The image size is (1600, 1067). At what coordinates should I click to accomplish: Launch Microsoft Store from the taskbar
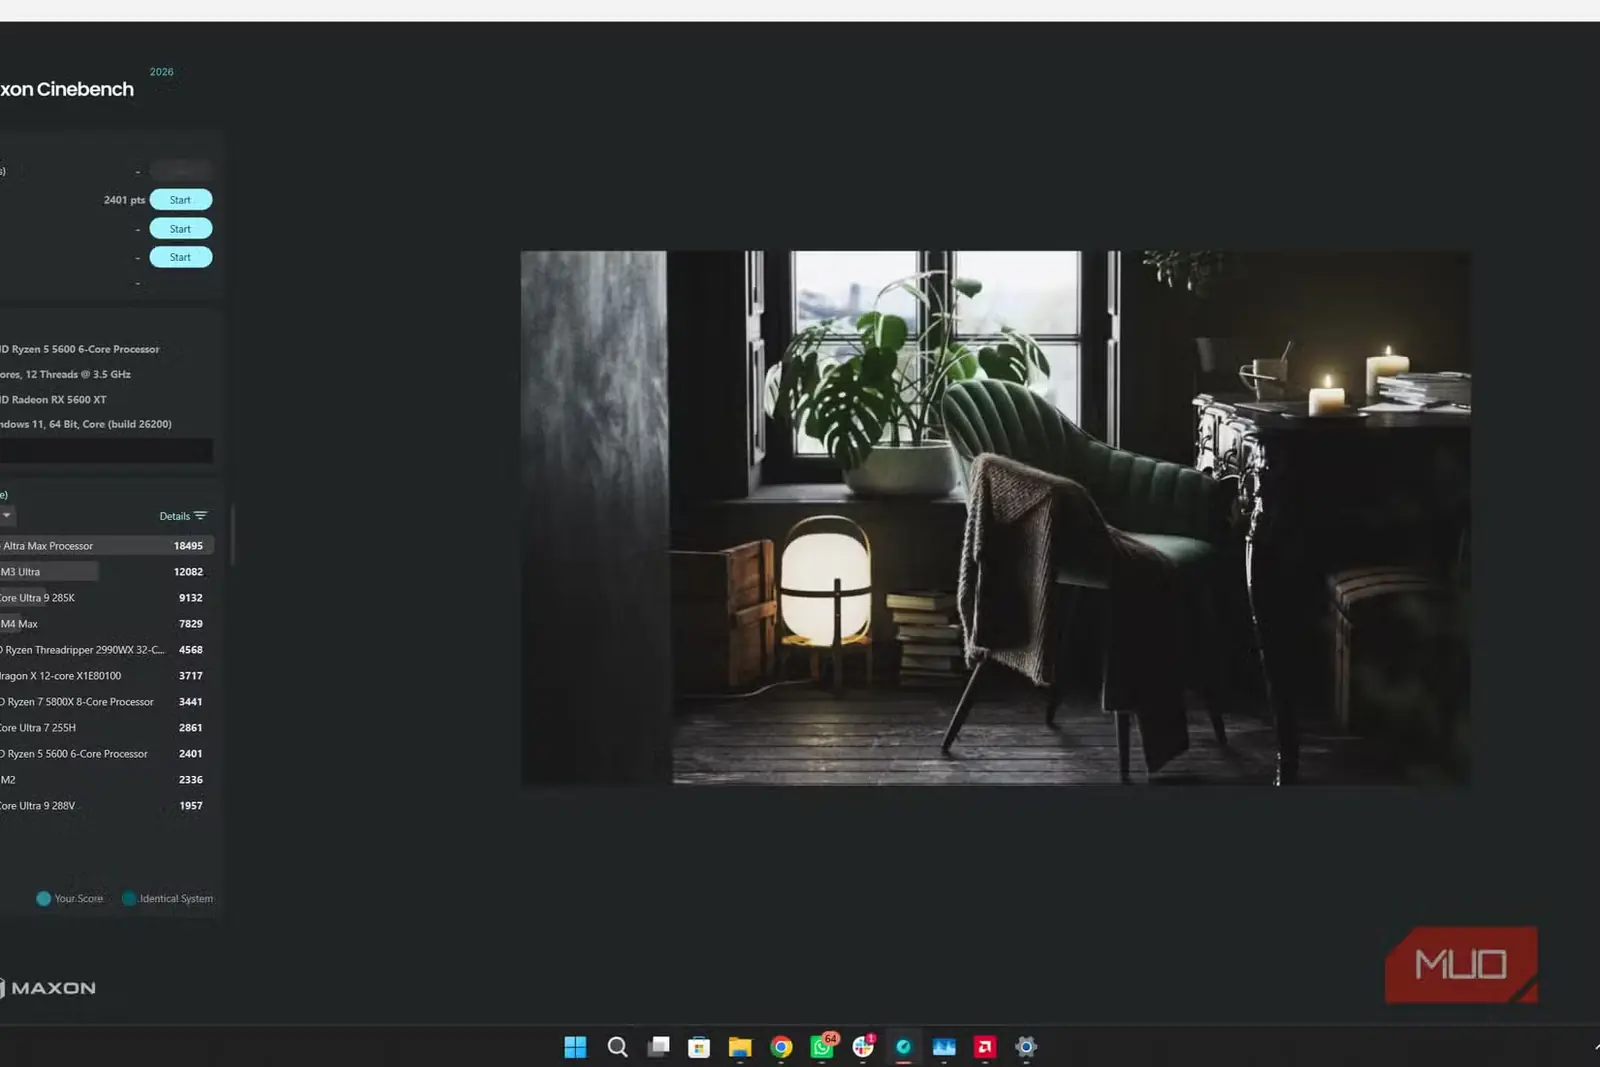pos(699,1047)
